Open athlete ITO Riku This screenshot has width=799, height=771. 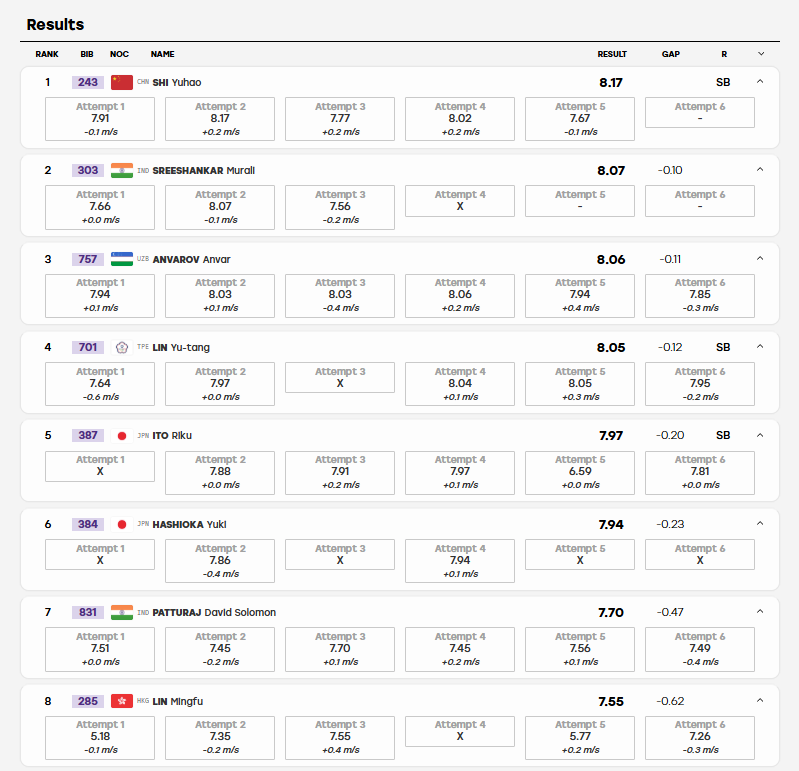click(172, 436)
